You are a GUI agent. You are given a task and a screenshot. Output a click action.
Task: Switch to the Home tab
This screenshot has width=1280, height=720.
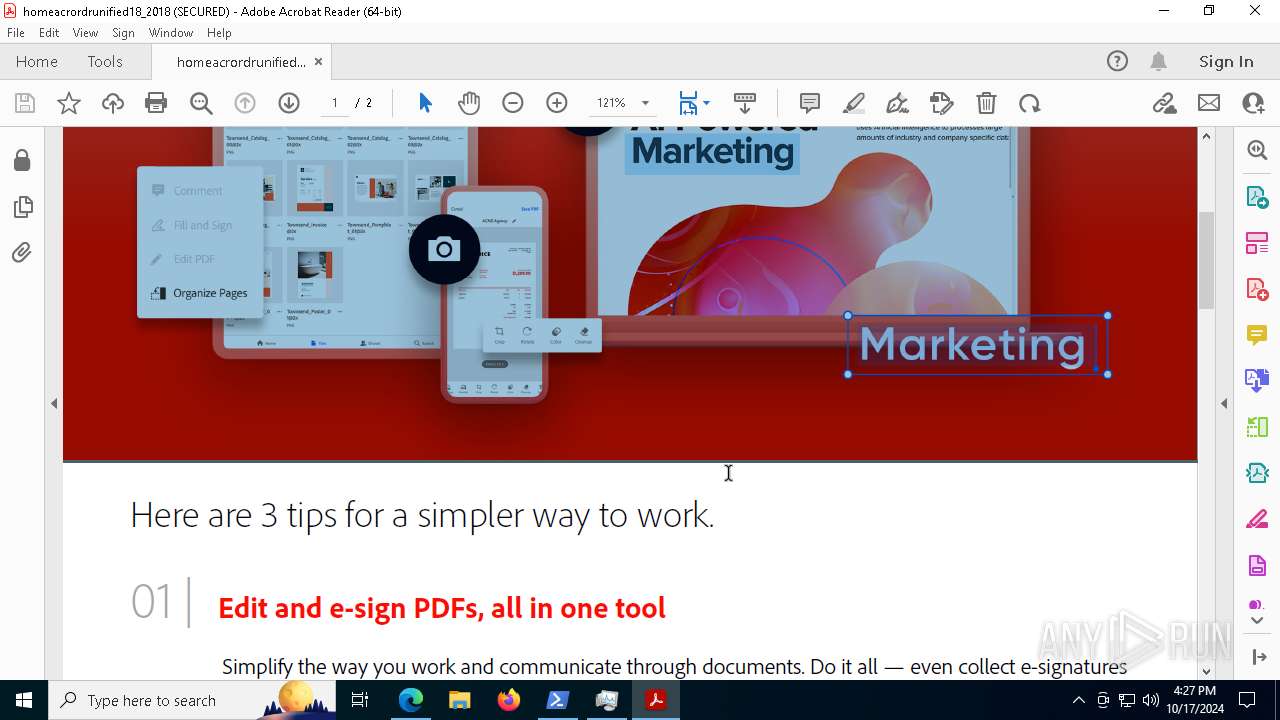37,62
